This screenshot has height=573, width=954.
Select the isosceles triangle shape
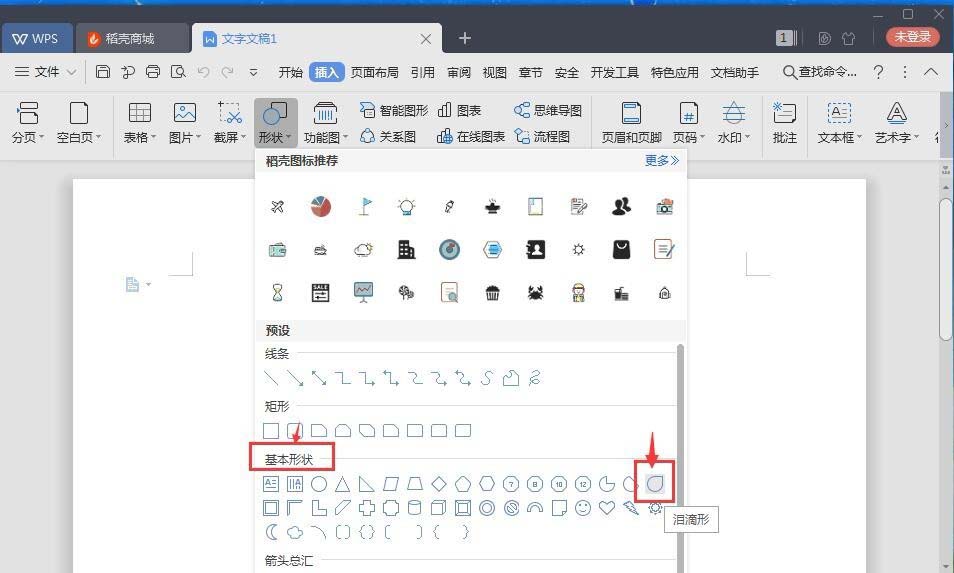pyautogui.click(x=343, y=484)
